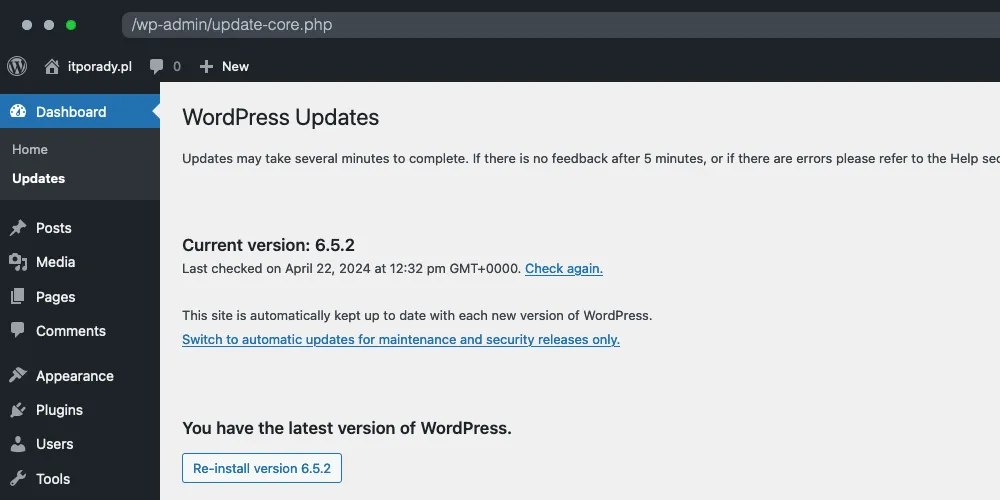Click the Media library icon
Viewport: 1000px width, 500px height.
pos(18,262)
